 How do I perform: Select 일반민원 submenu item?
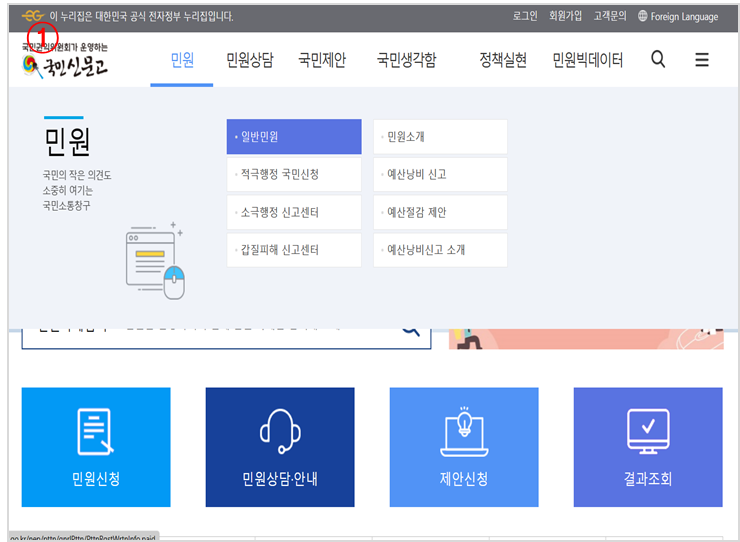click(x=294, y=137)
